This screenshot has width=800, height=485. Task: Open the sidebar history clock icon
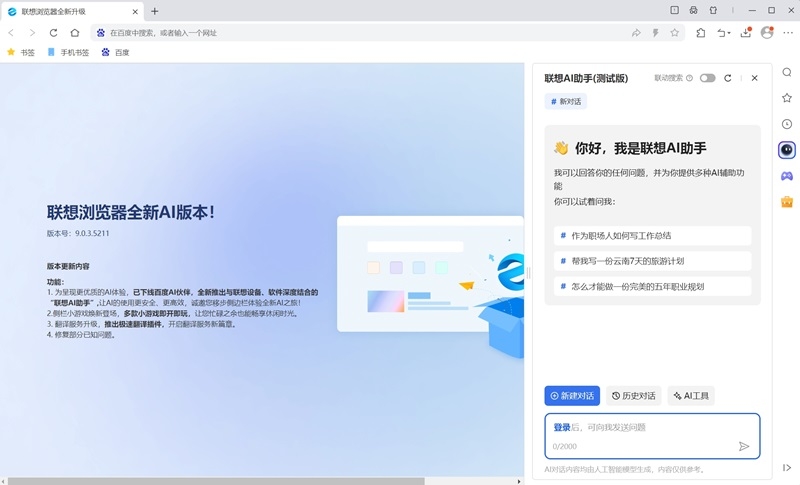787,124
